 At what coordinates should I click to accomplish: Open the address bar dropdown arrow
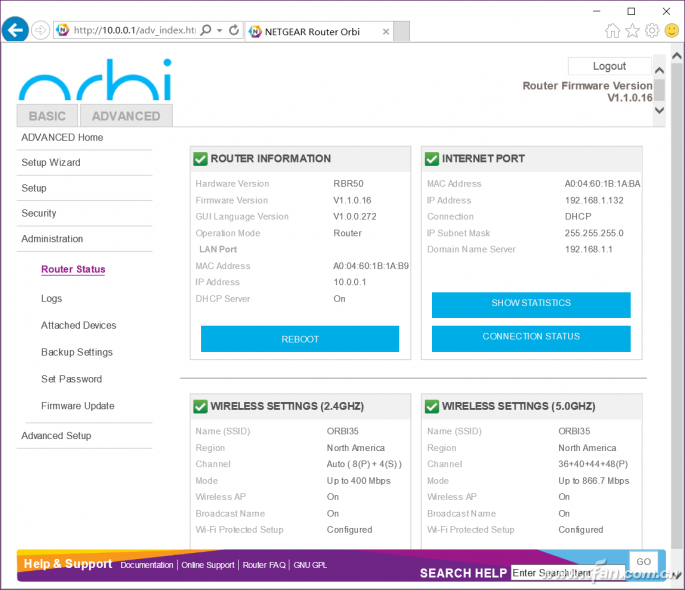(220, 30)
